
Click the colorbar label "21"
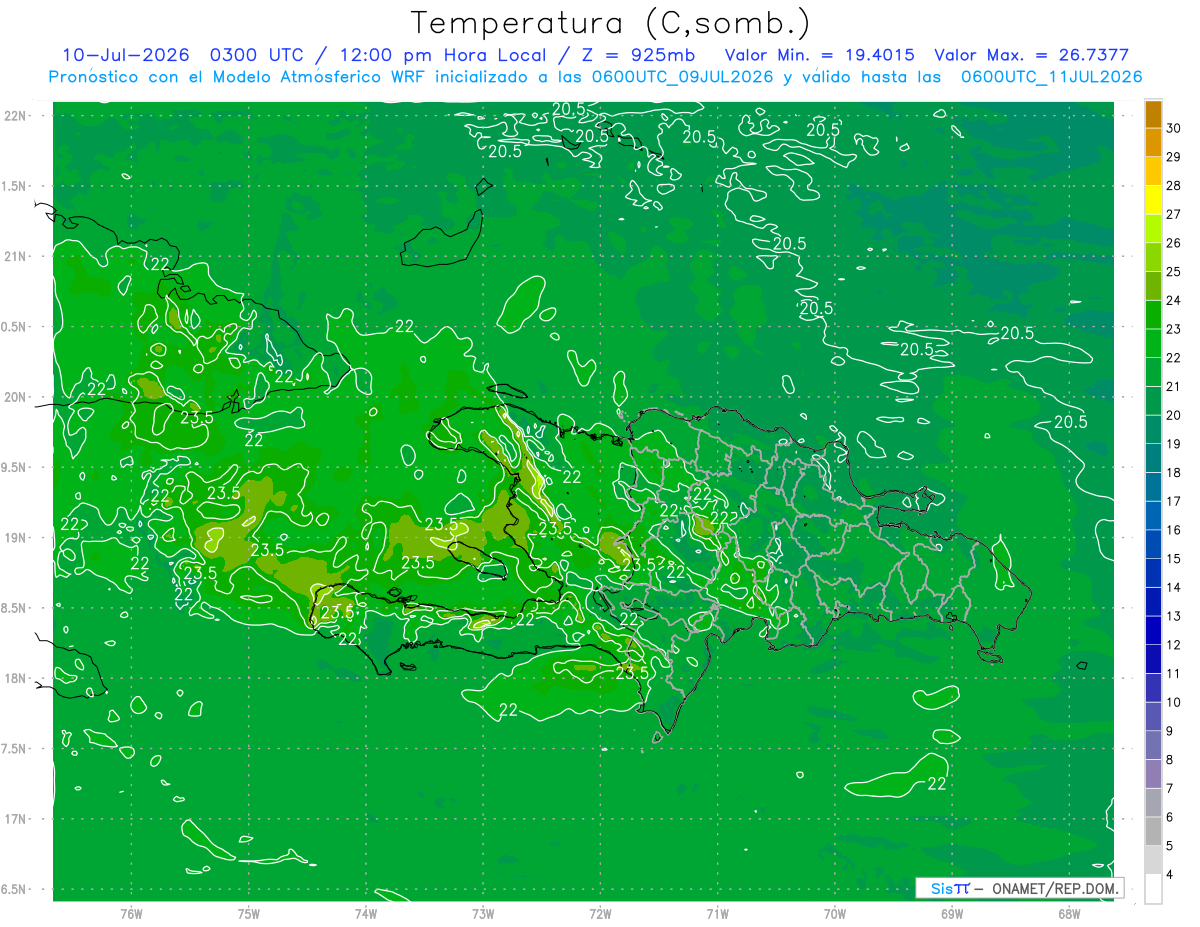(x=1174, y=386)
